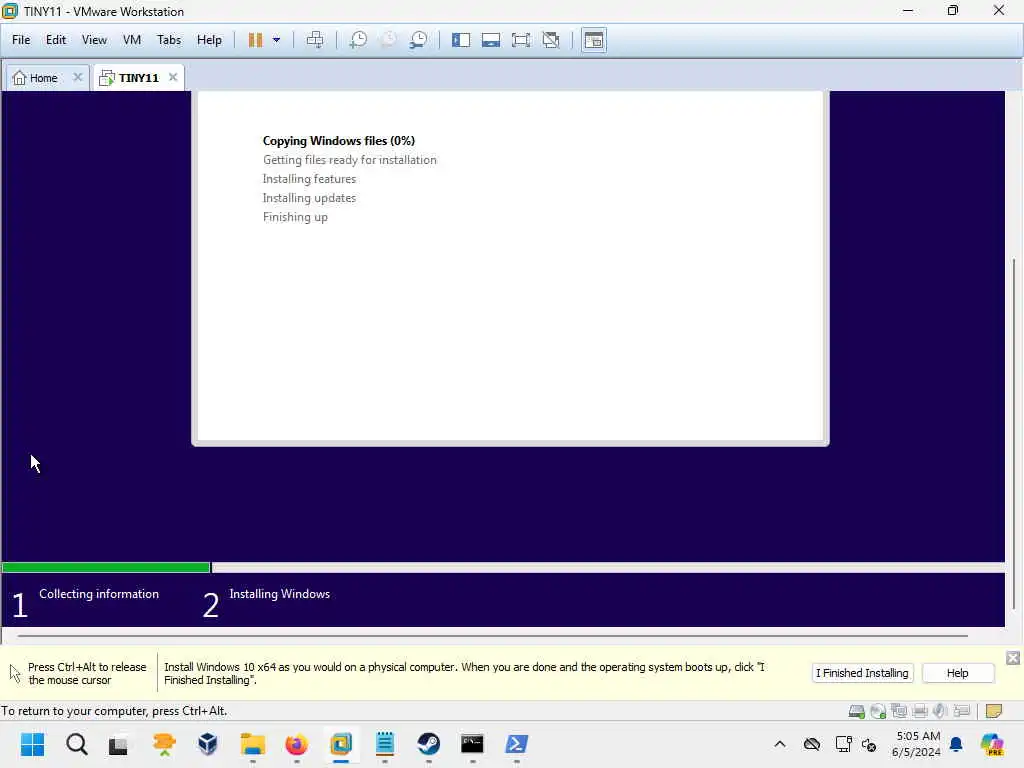Open the power options dropdown arrow
Viewport: 1024px width, 768px height.
coord(276,40)
